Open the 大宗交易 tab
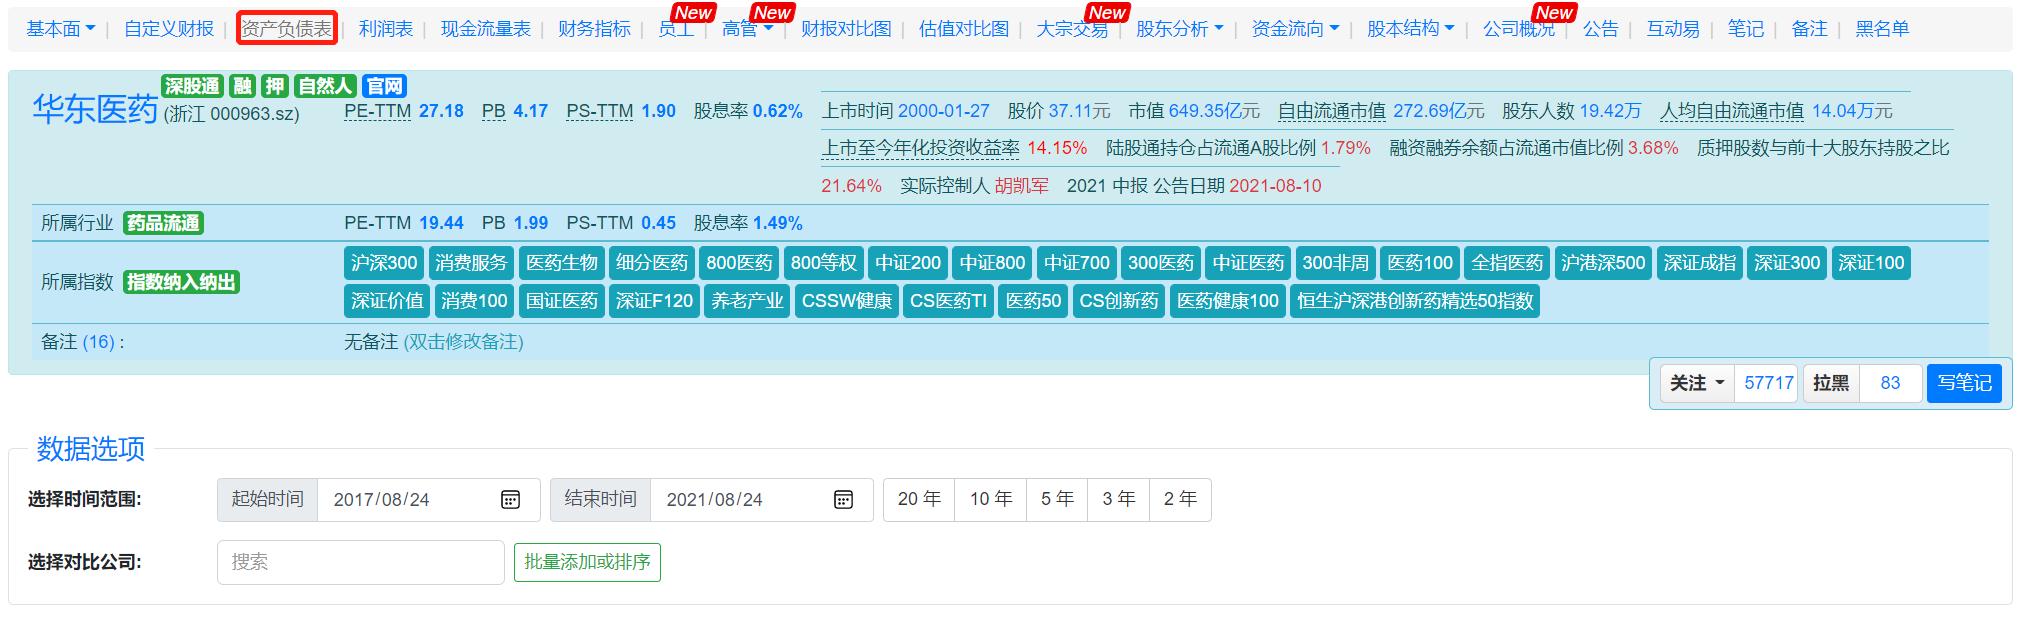 point(1071,29)
